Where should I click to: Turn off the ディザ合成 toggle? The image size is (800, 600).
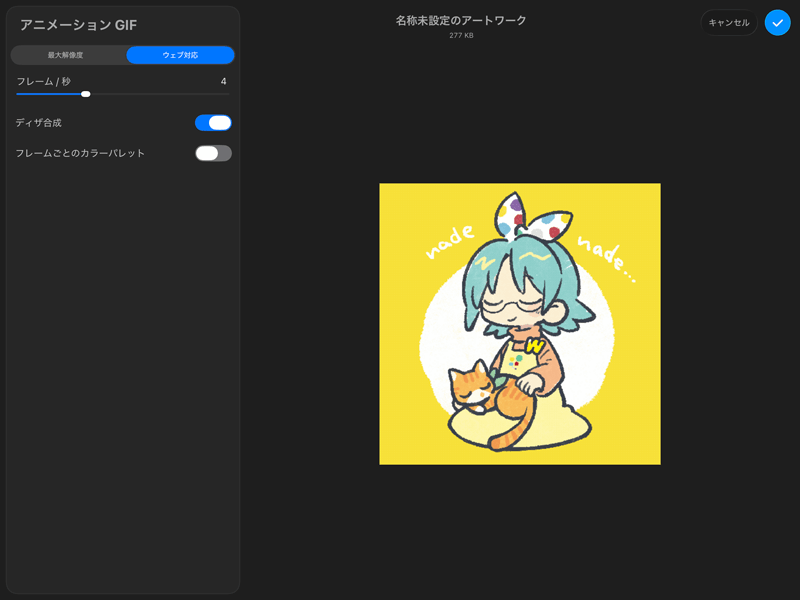213,123
